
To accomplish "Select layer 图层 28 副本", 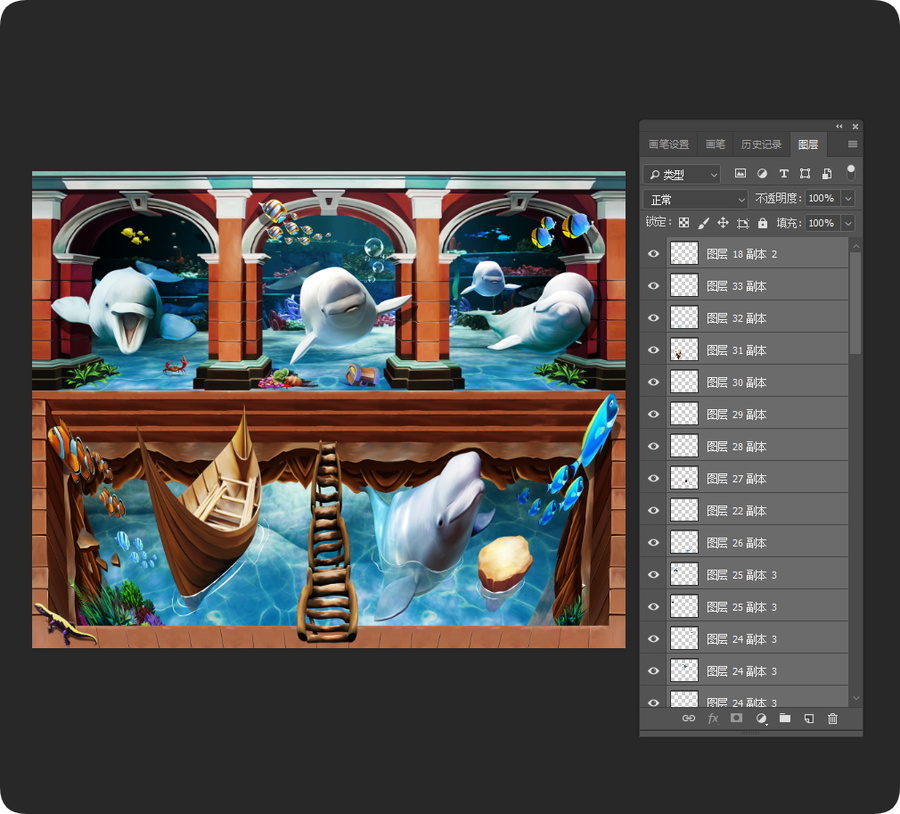I will pyautogui.click(x=757, y=447).
